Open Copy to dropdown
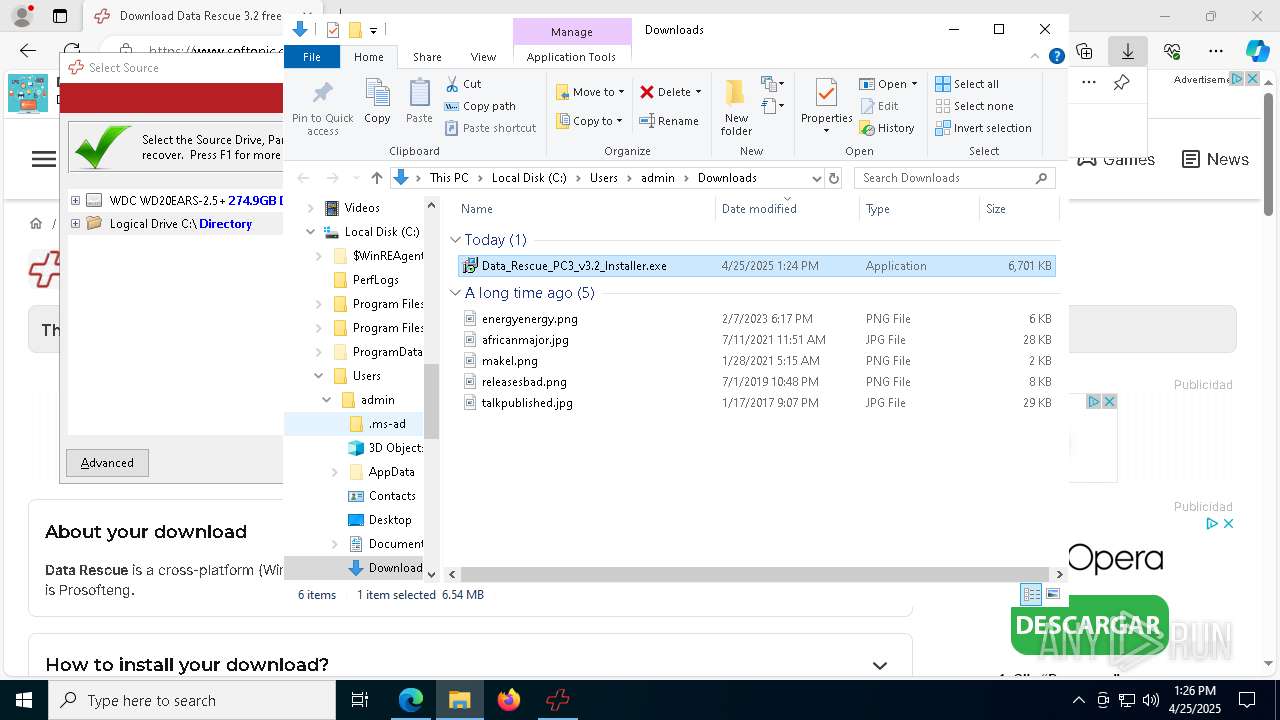This screenshot has height=720, width=1280. click(x=590, y=121)
